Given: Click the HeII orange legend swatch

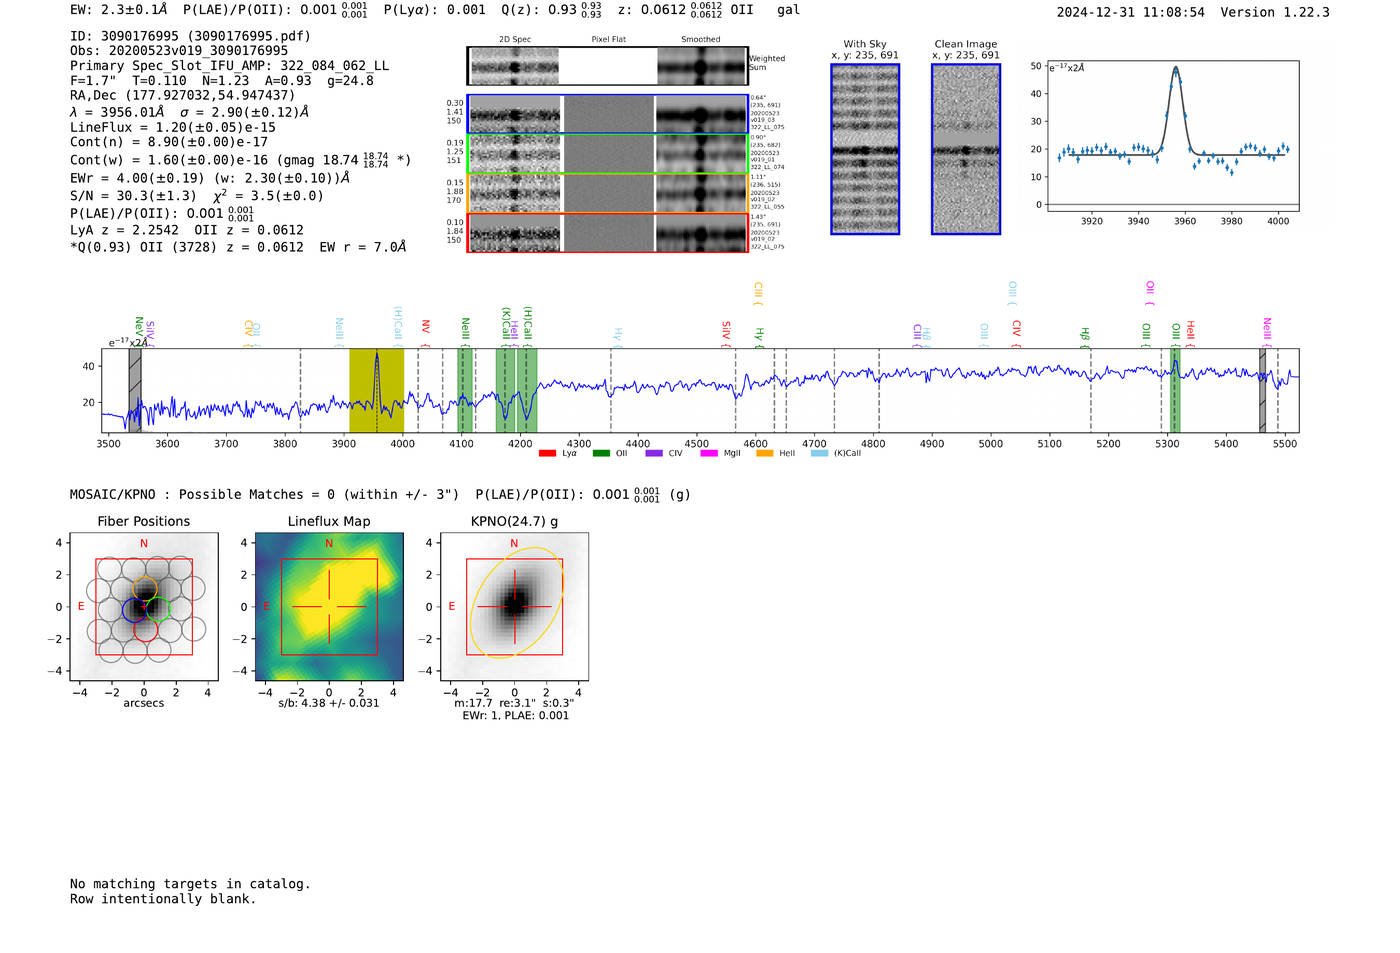Looking at the screenshot, I should pyautogui.click(x=765, y=453).
